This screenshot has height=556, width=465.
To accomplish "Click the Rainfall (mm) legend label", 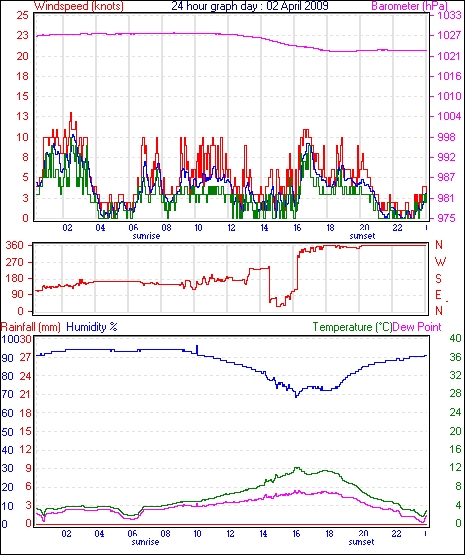I will [x=31, y=327].
